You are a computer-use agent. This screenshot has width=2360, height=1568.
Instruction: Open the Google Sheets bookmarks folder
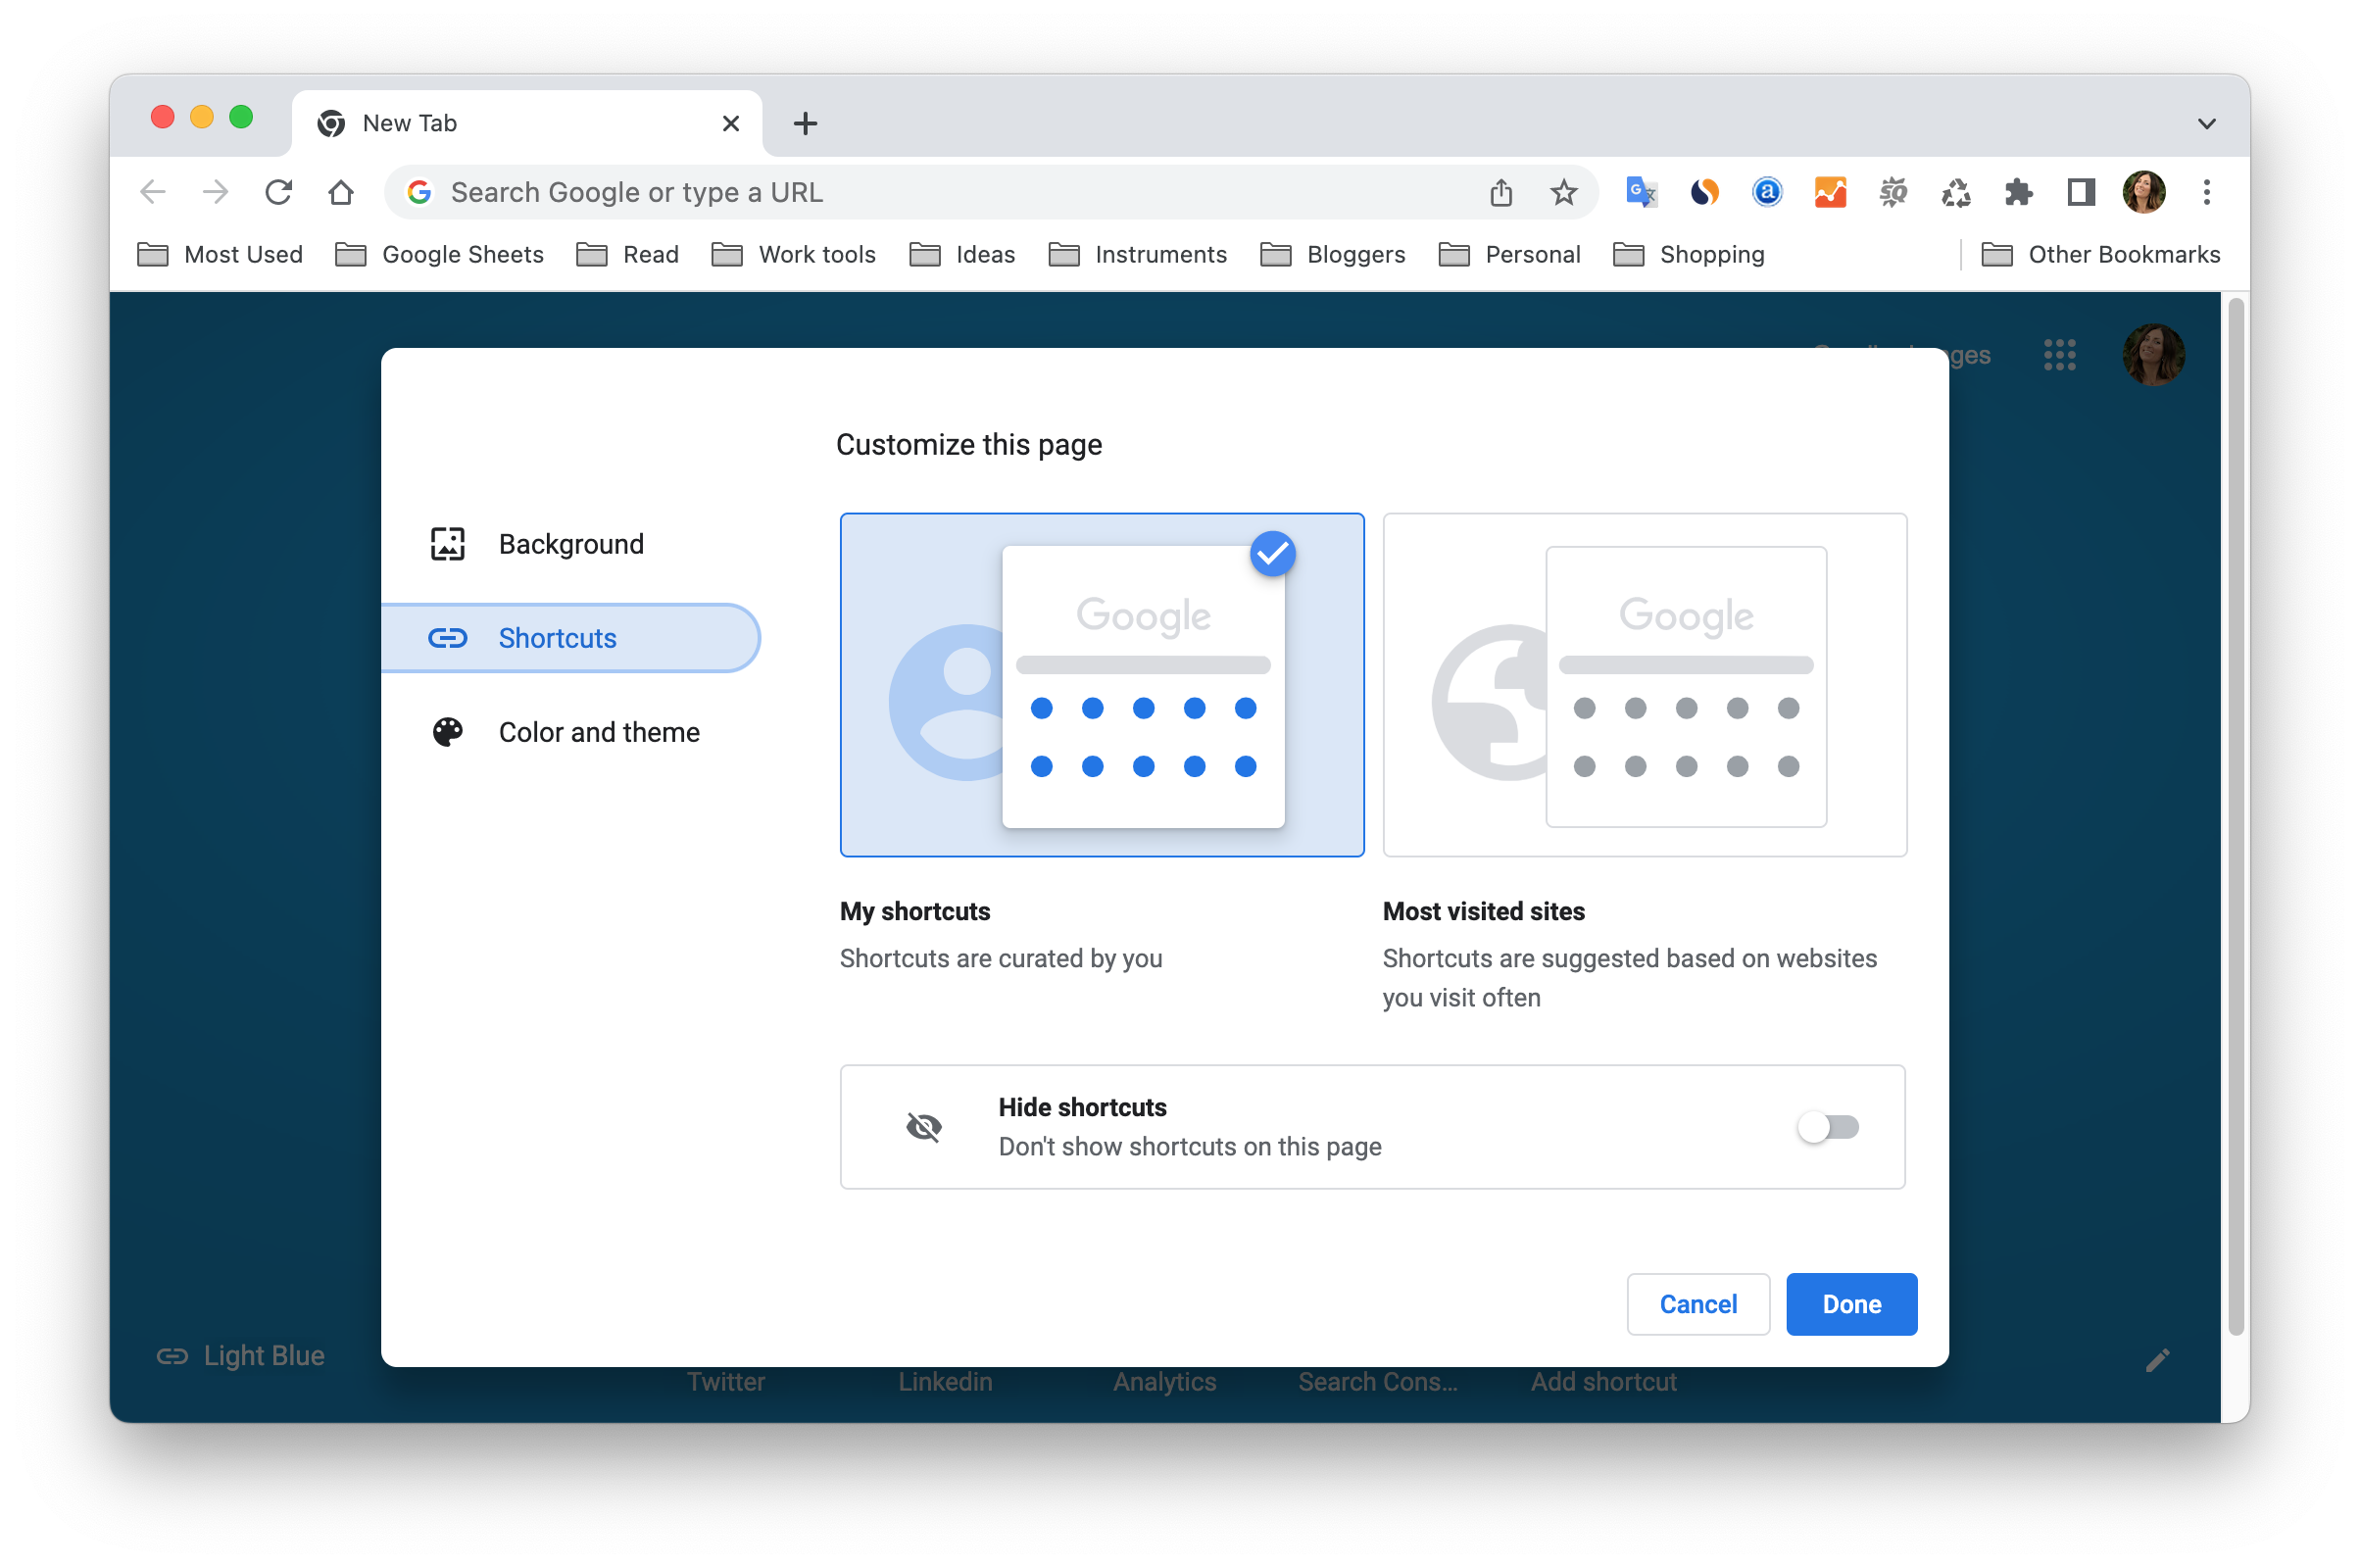(440, 255)
